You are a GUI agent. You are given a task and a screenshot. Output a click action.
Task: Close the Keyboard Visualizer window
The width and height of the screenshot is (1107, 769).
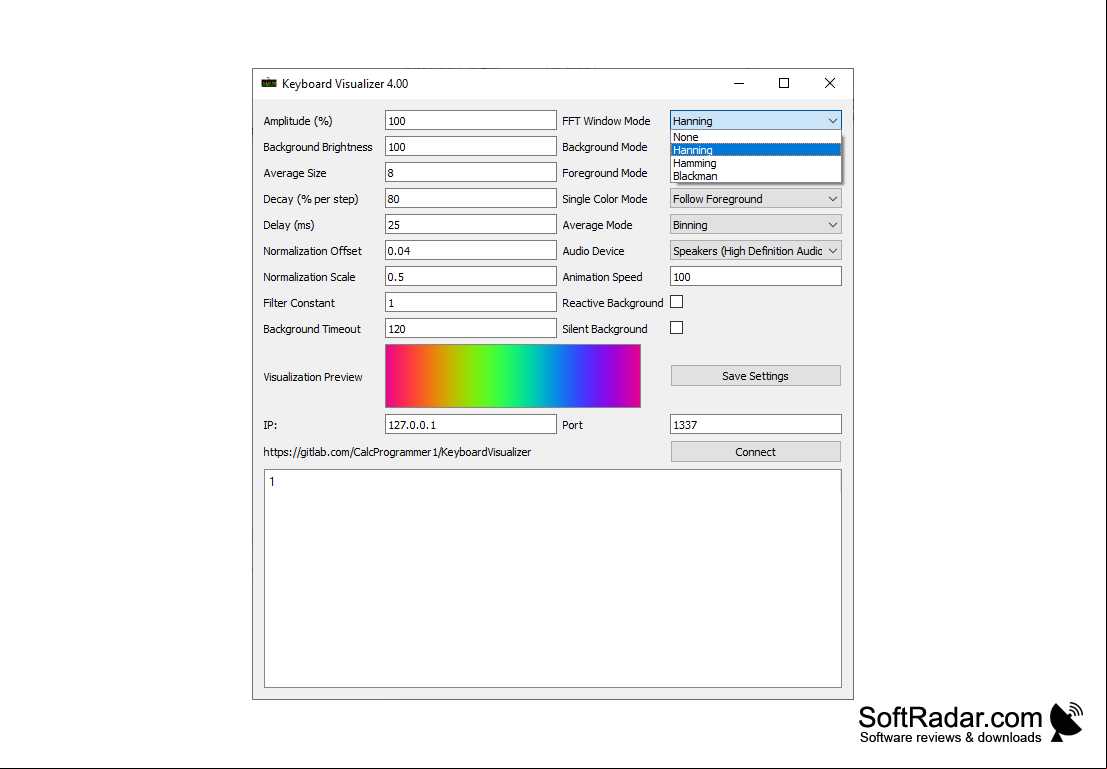click(830, 83)
